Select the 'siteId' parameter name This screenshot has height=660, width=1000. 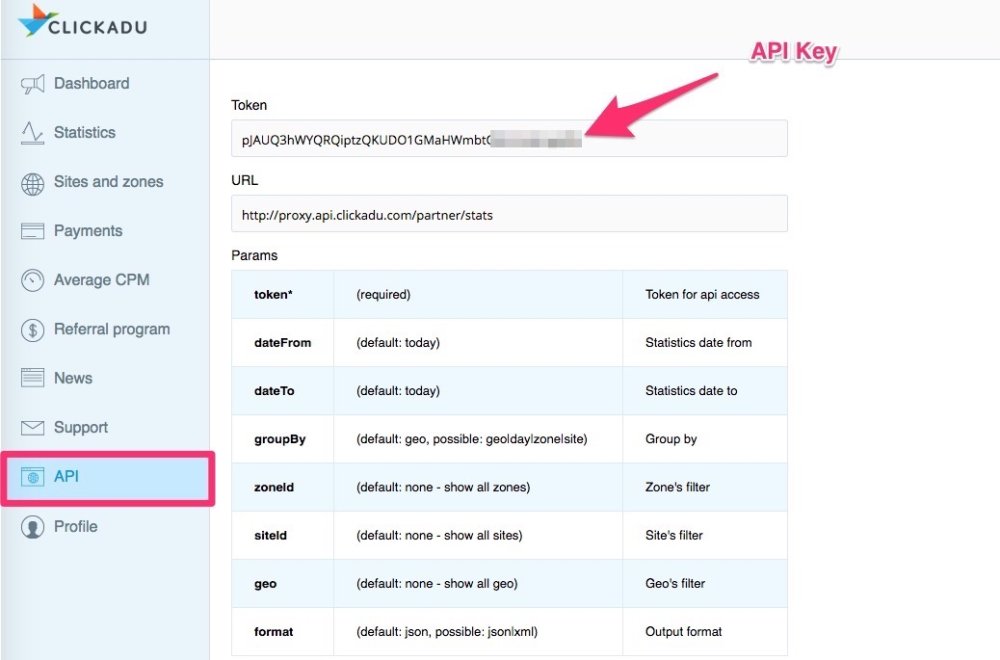(x=270, y=536)
